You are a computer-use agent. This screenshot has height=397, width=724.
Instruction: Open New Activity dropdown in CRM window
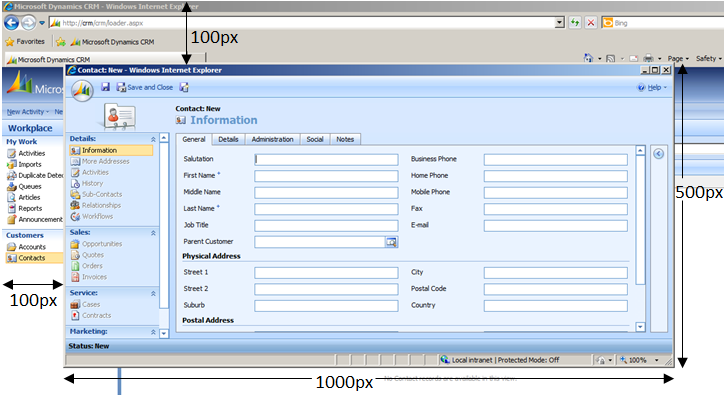[x=28, y=112]
